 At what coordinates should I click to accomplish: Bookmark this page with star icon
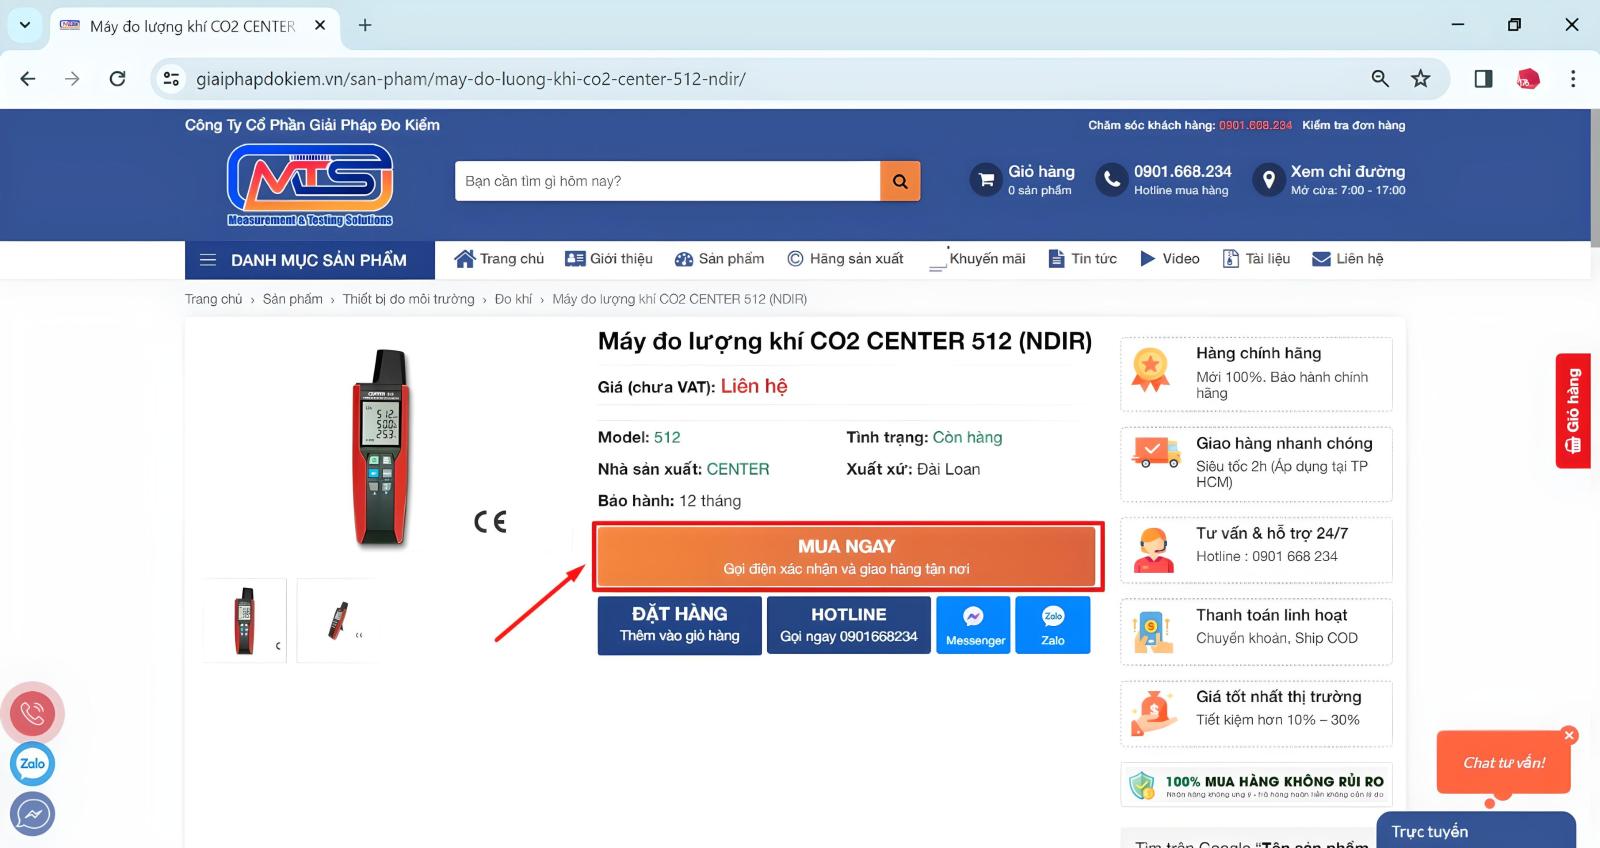click(x=1420, y=78)
